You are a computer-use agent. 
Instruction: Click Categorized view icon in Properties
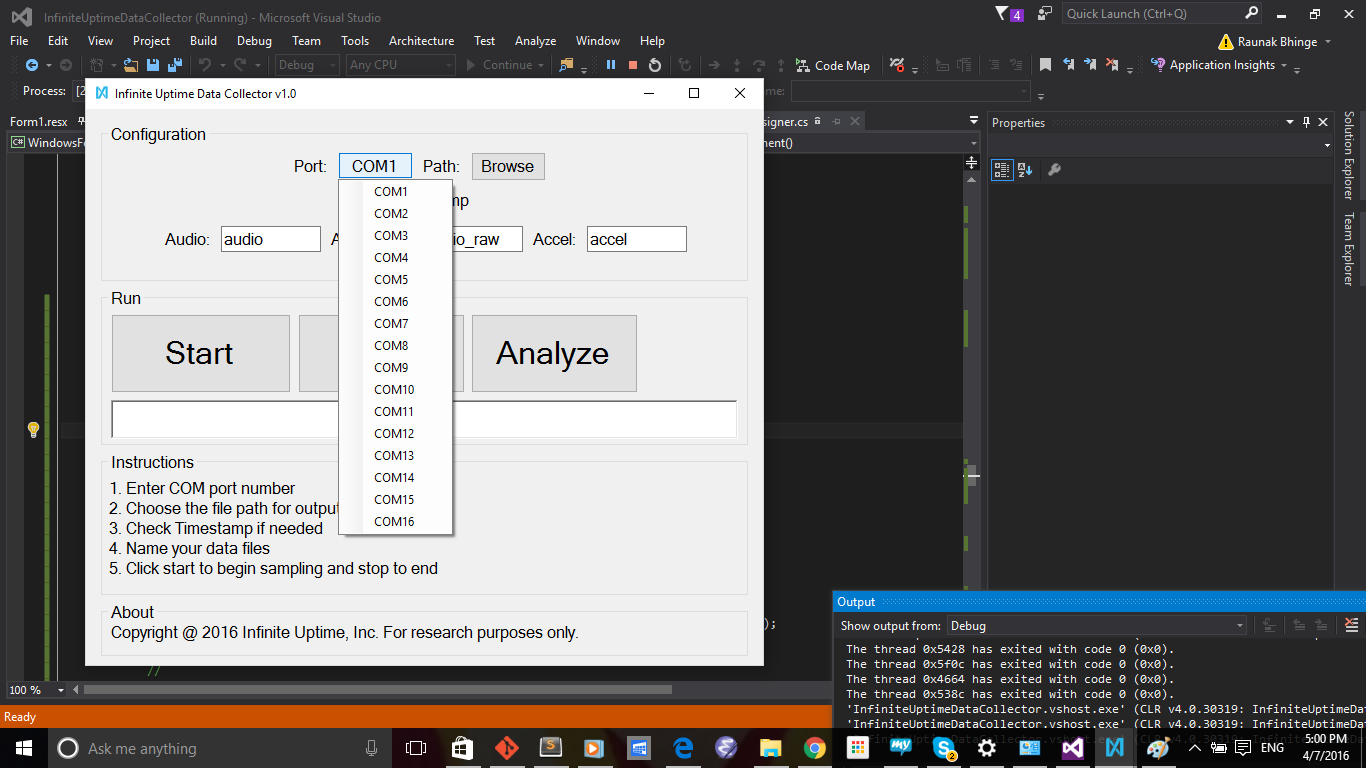pos(1002,170)
